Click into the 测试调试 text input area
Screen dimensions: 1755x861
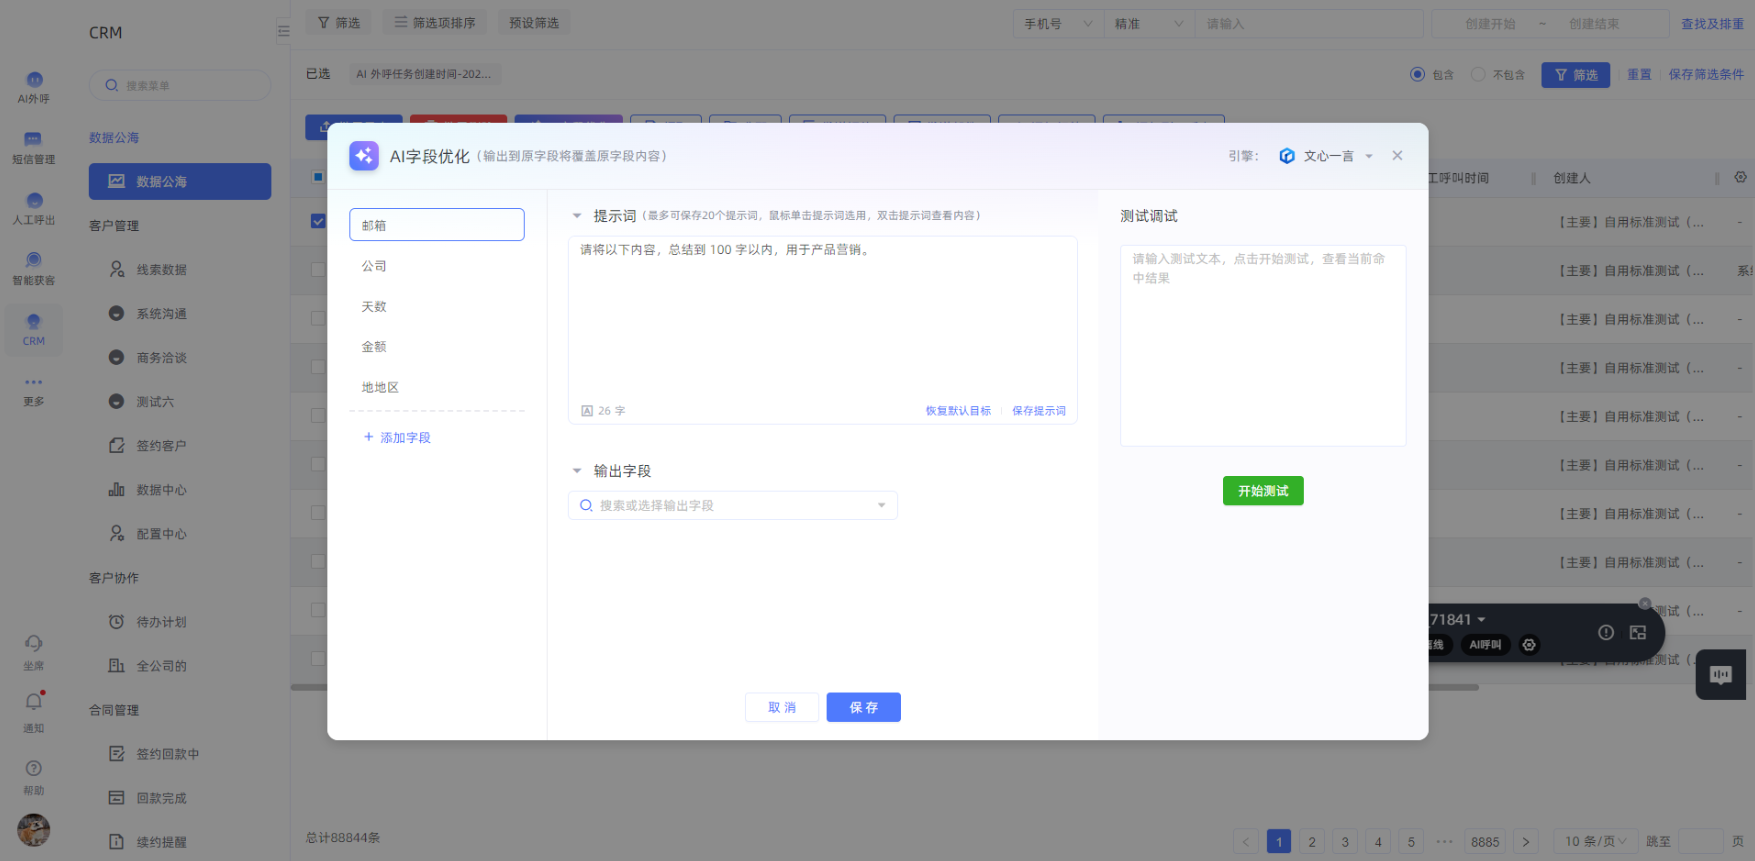(1262, 345)
